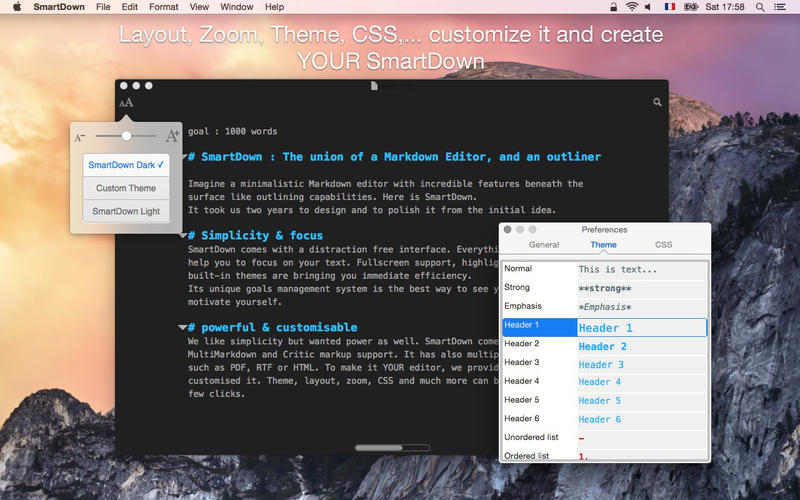
Task: Switch to the SmartDown Light theme
Action: [x=126, y=211]
